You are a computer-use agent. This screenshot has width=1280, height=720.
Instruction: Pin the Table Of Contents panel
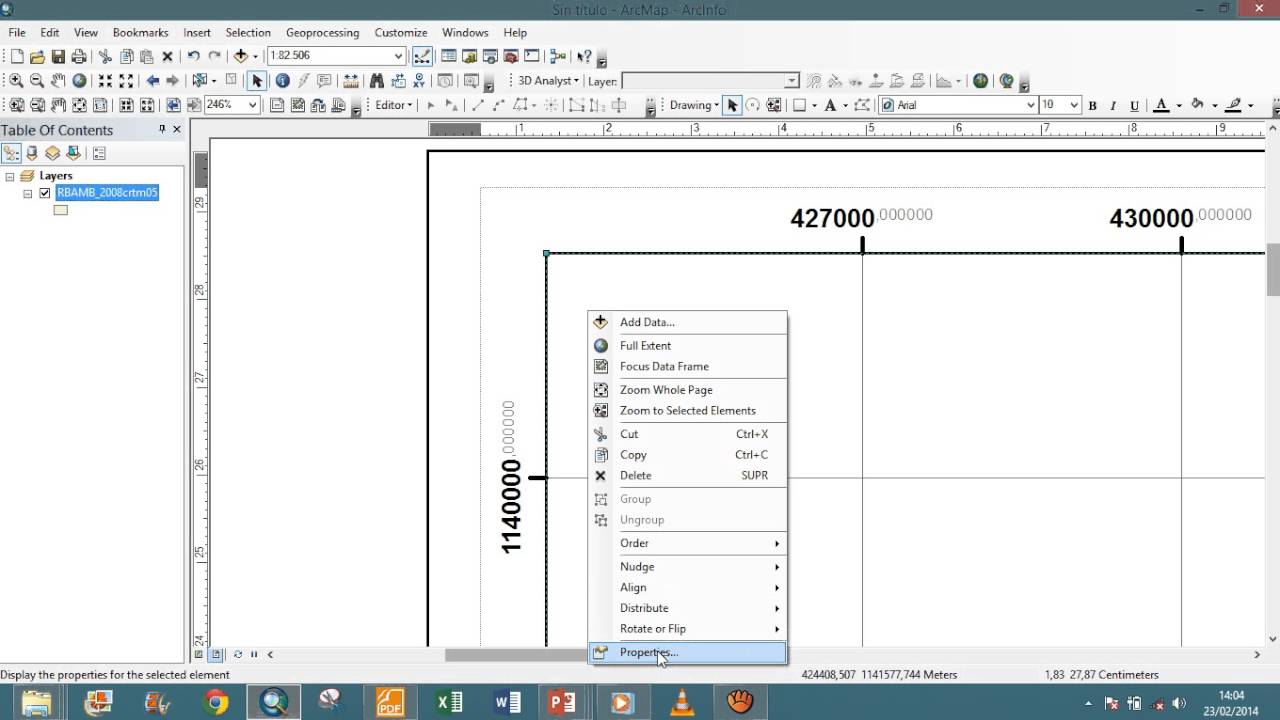(x=162, y=129)
